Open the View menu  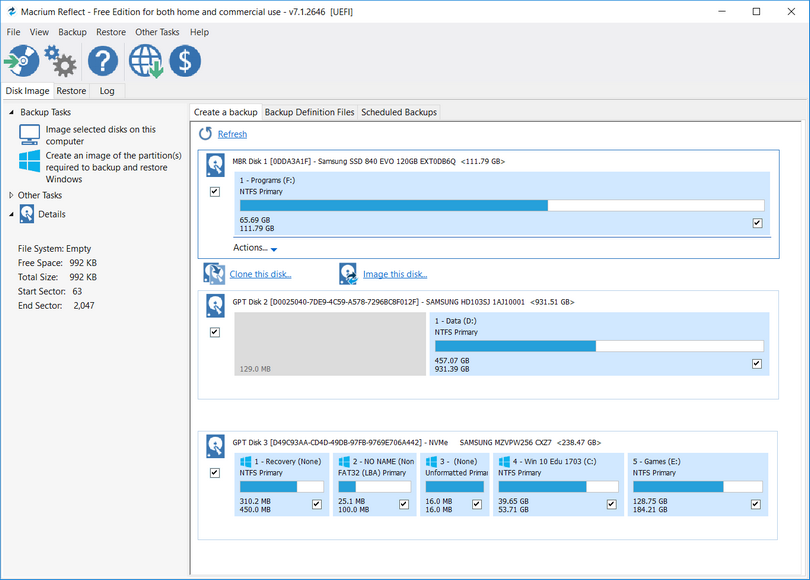(x=39, y=32)
